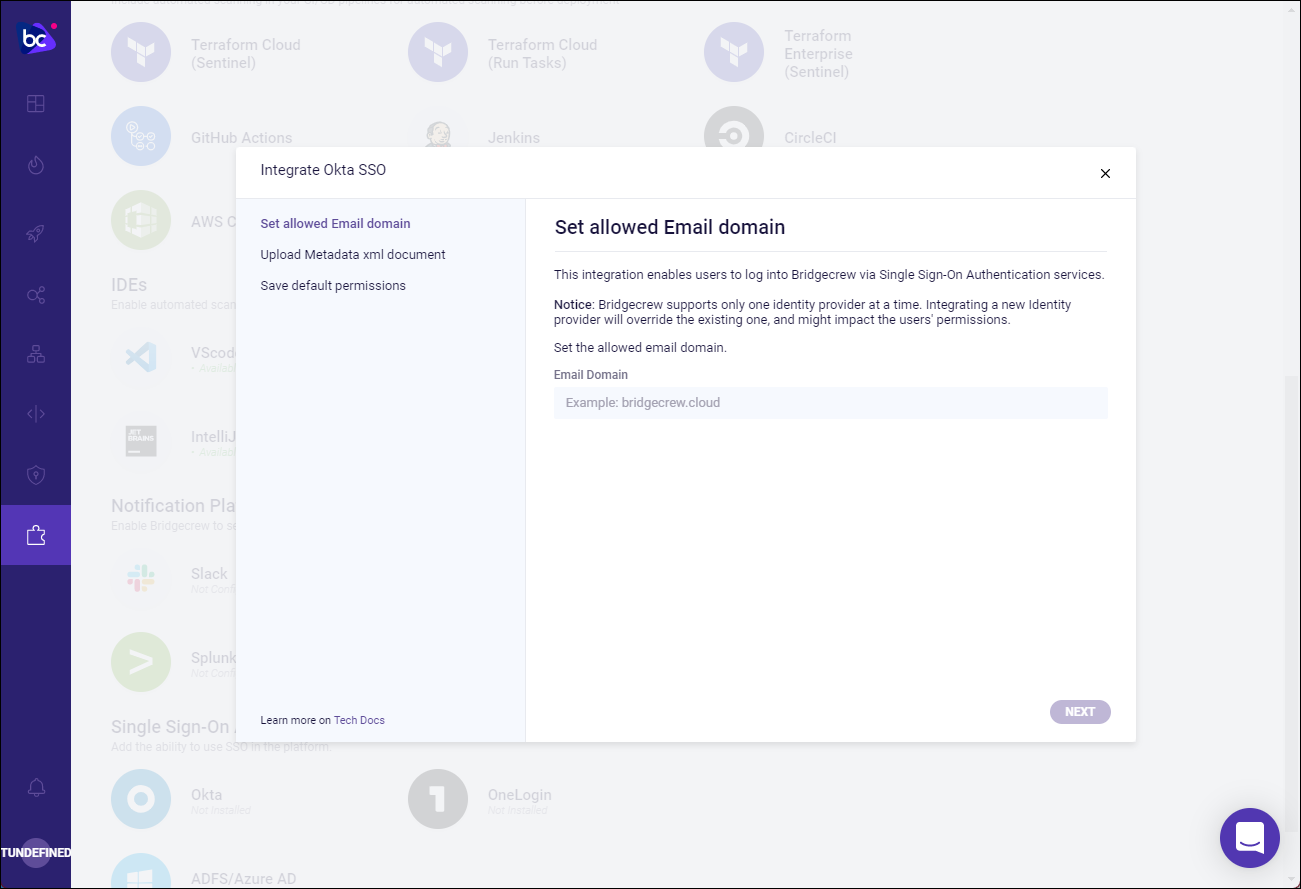Open the code brackets icon in sidebar
The image size is (1301, 889).
(36, 414)
